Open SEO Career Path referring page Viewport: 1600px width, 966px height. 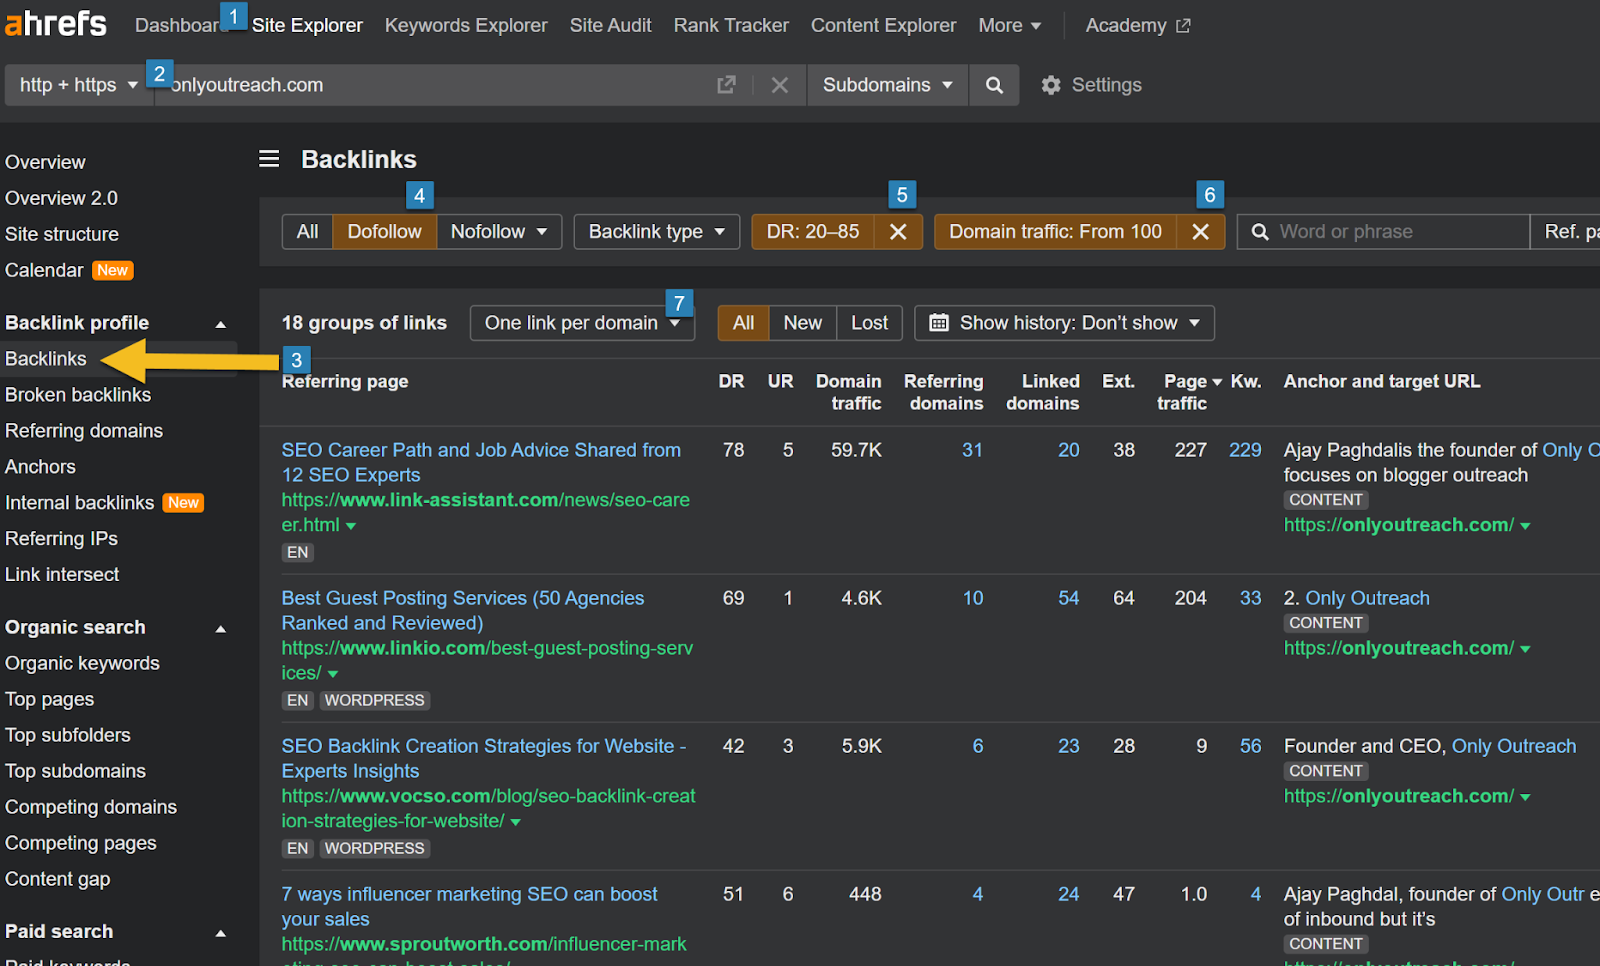[x=481, y=463]
